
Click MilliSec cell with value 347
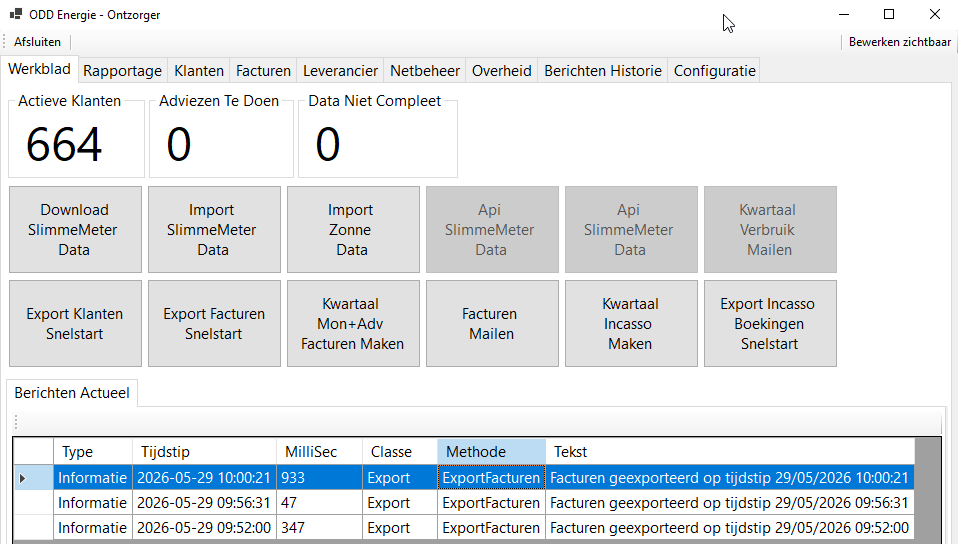coord(320,528)
